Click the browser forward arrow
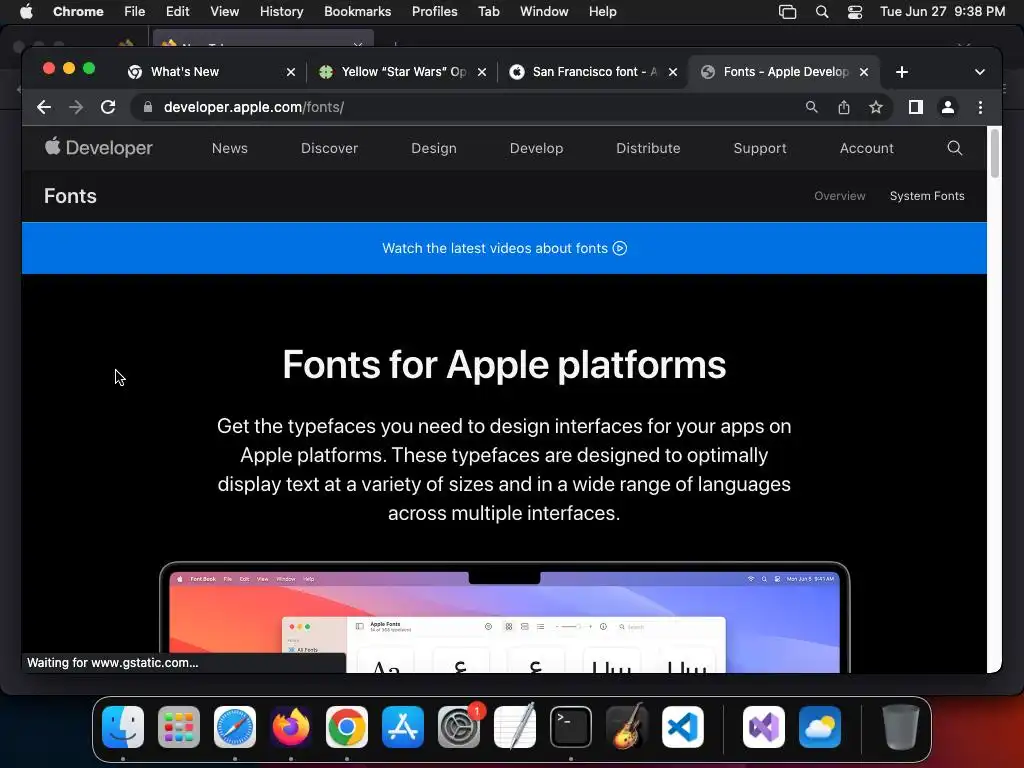1024x768 pixels. pyautogui.click(x=76, y=107)
